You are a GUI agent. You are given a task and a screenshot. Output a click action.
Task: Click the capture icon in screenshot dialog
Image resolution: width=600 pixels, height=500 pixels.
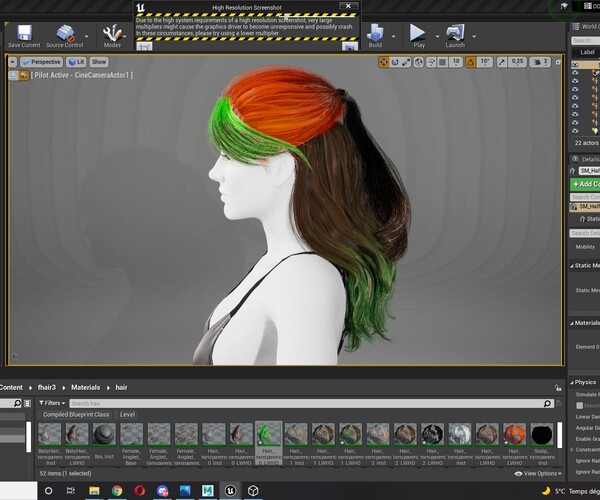[x=350, y=46]
